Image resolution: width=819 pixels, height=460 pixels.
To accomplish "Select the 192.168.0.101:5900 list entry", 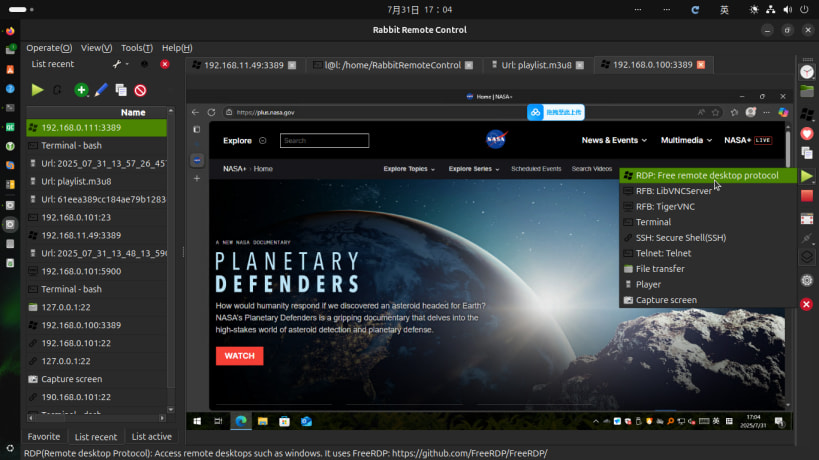I will [97, 271].
